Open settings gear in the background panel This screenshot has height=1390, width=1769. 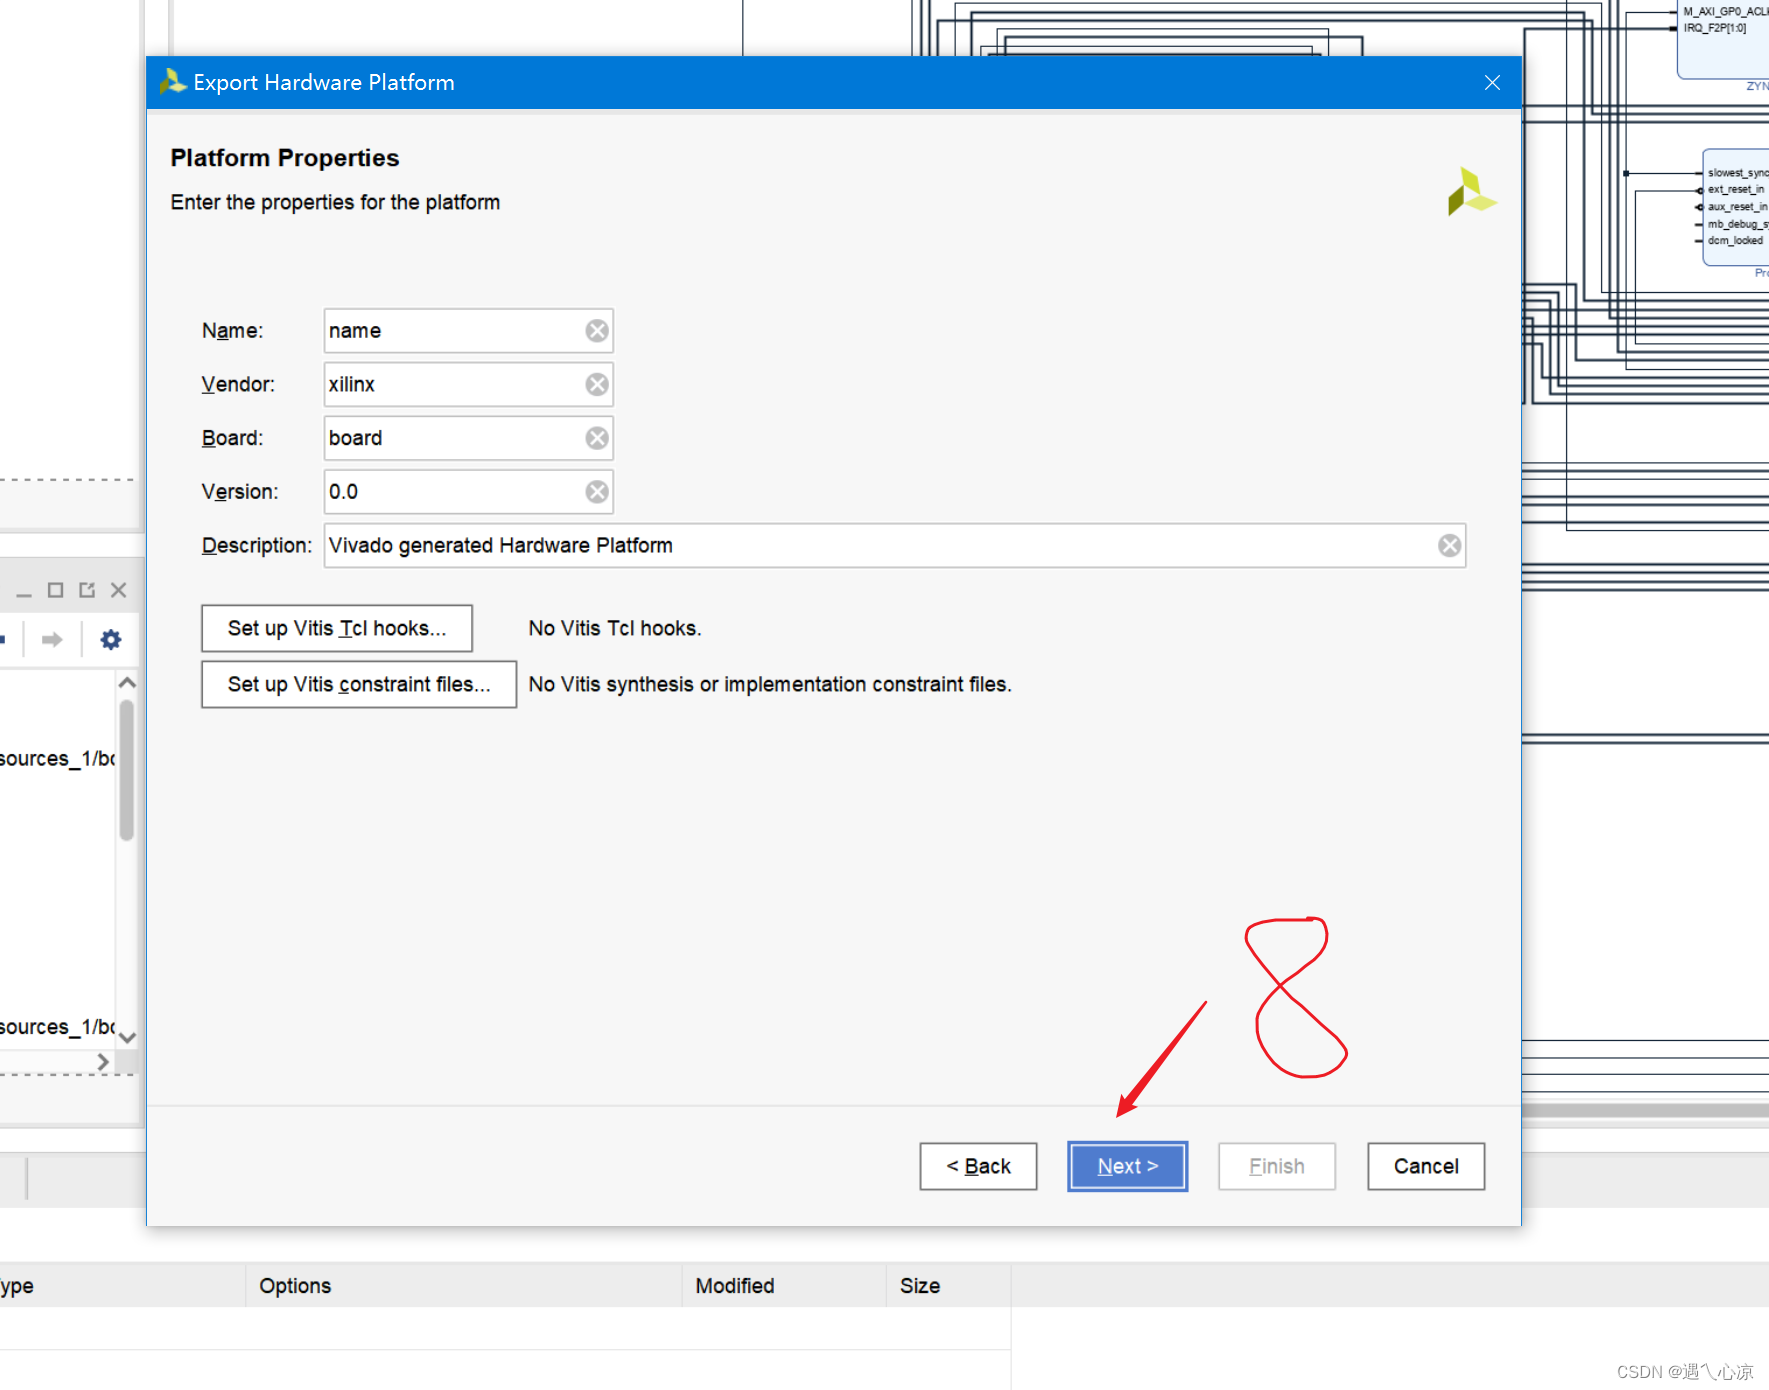[111, 640]
